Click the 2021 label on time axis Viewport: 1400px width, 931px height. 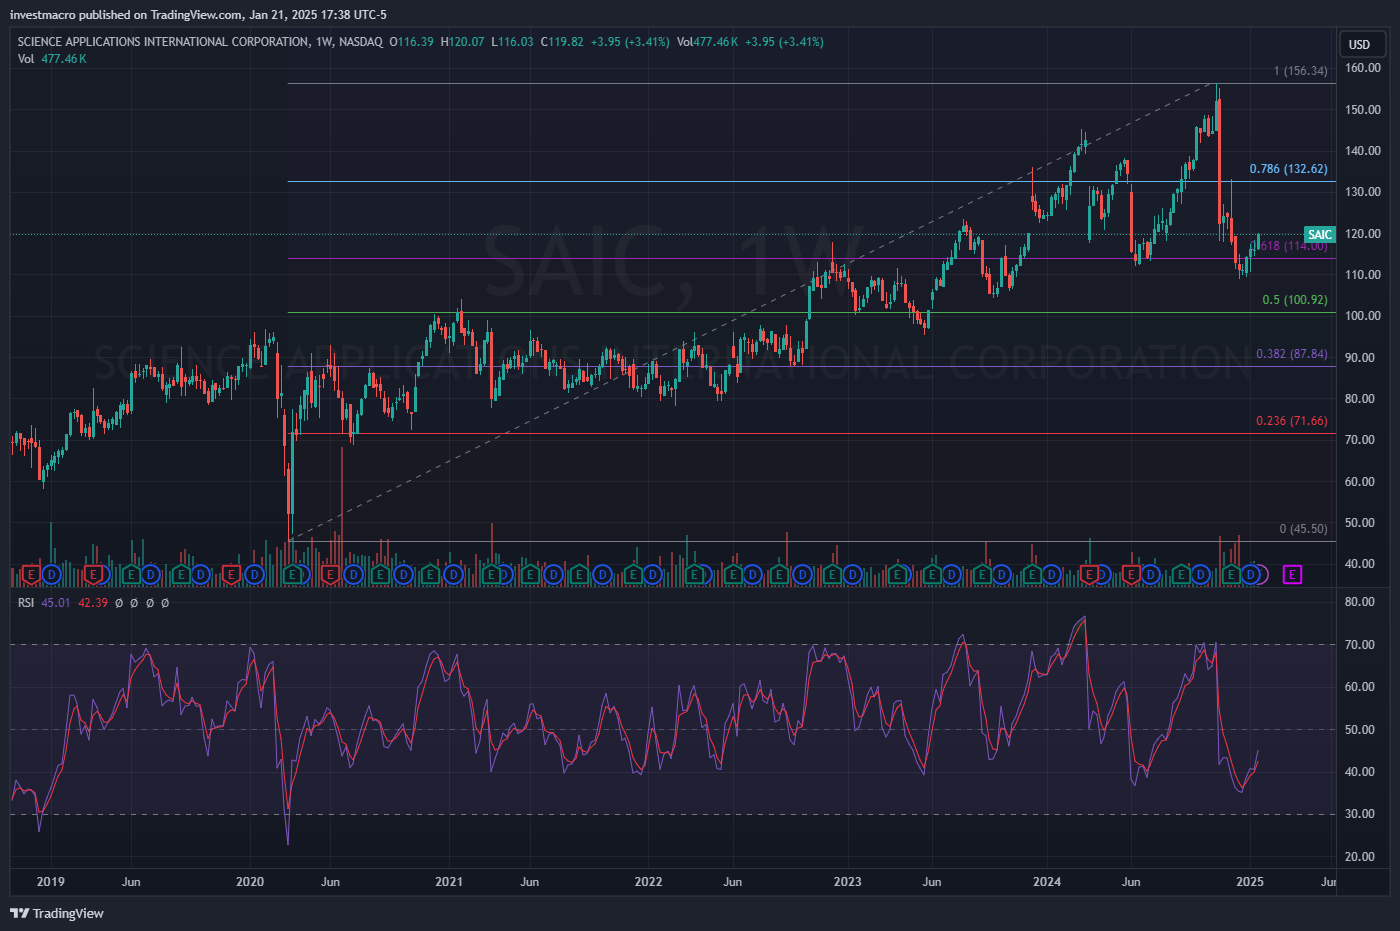coord(449,882)
